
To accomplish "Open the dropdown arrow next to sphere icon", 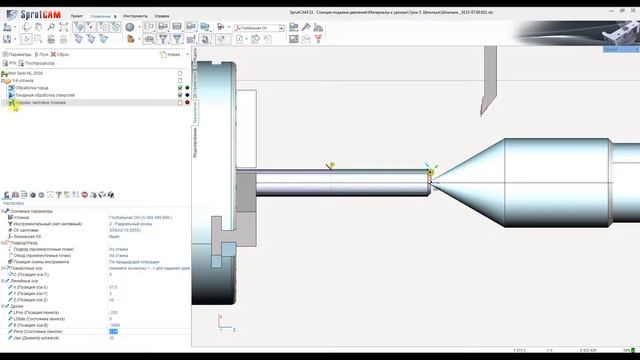I will [x=139, y=27].
